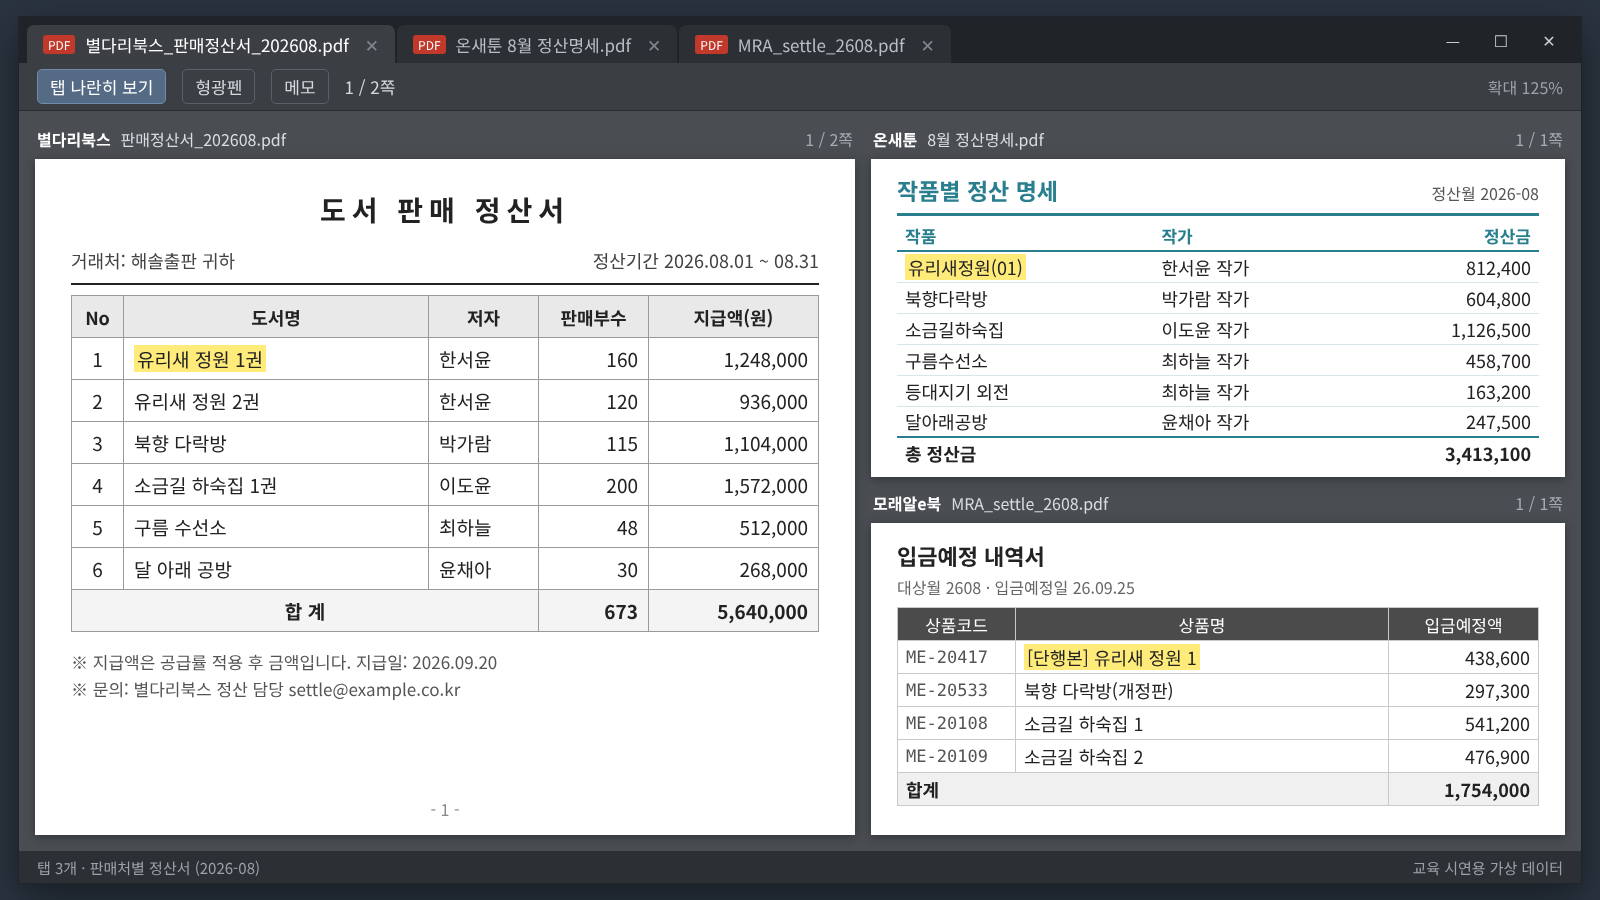1600x900 pixels.
Task: Click the 1 / 2쪽 page indicator in toolbar
Action: tap(370, 88)
